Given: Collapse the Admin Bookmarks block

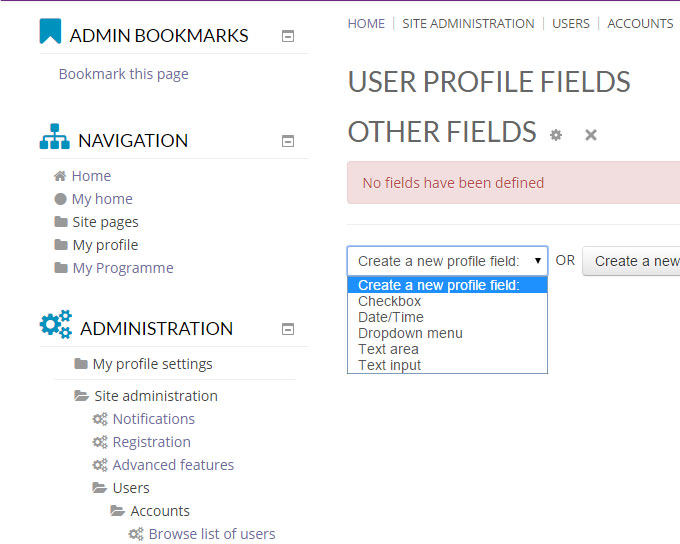Looking at the screenshot, I should tap(288, 36).
